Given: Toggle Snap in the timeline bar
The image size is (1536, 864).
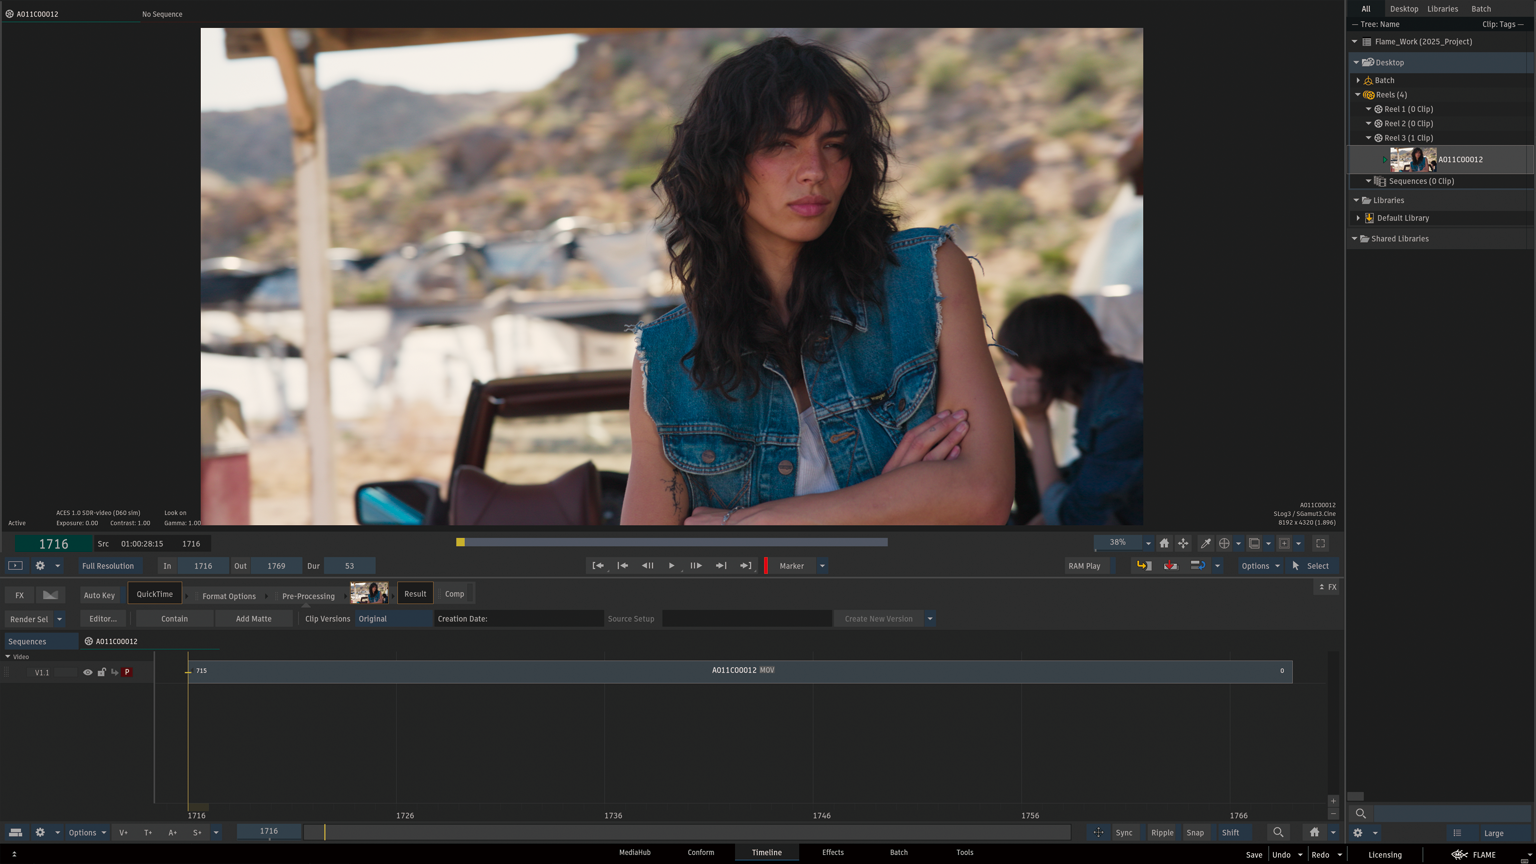Looking at the screenshot, I should tap(1195, 832).
